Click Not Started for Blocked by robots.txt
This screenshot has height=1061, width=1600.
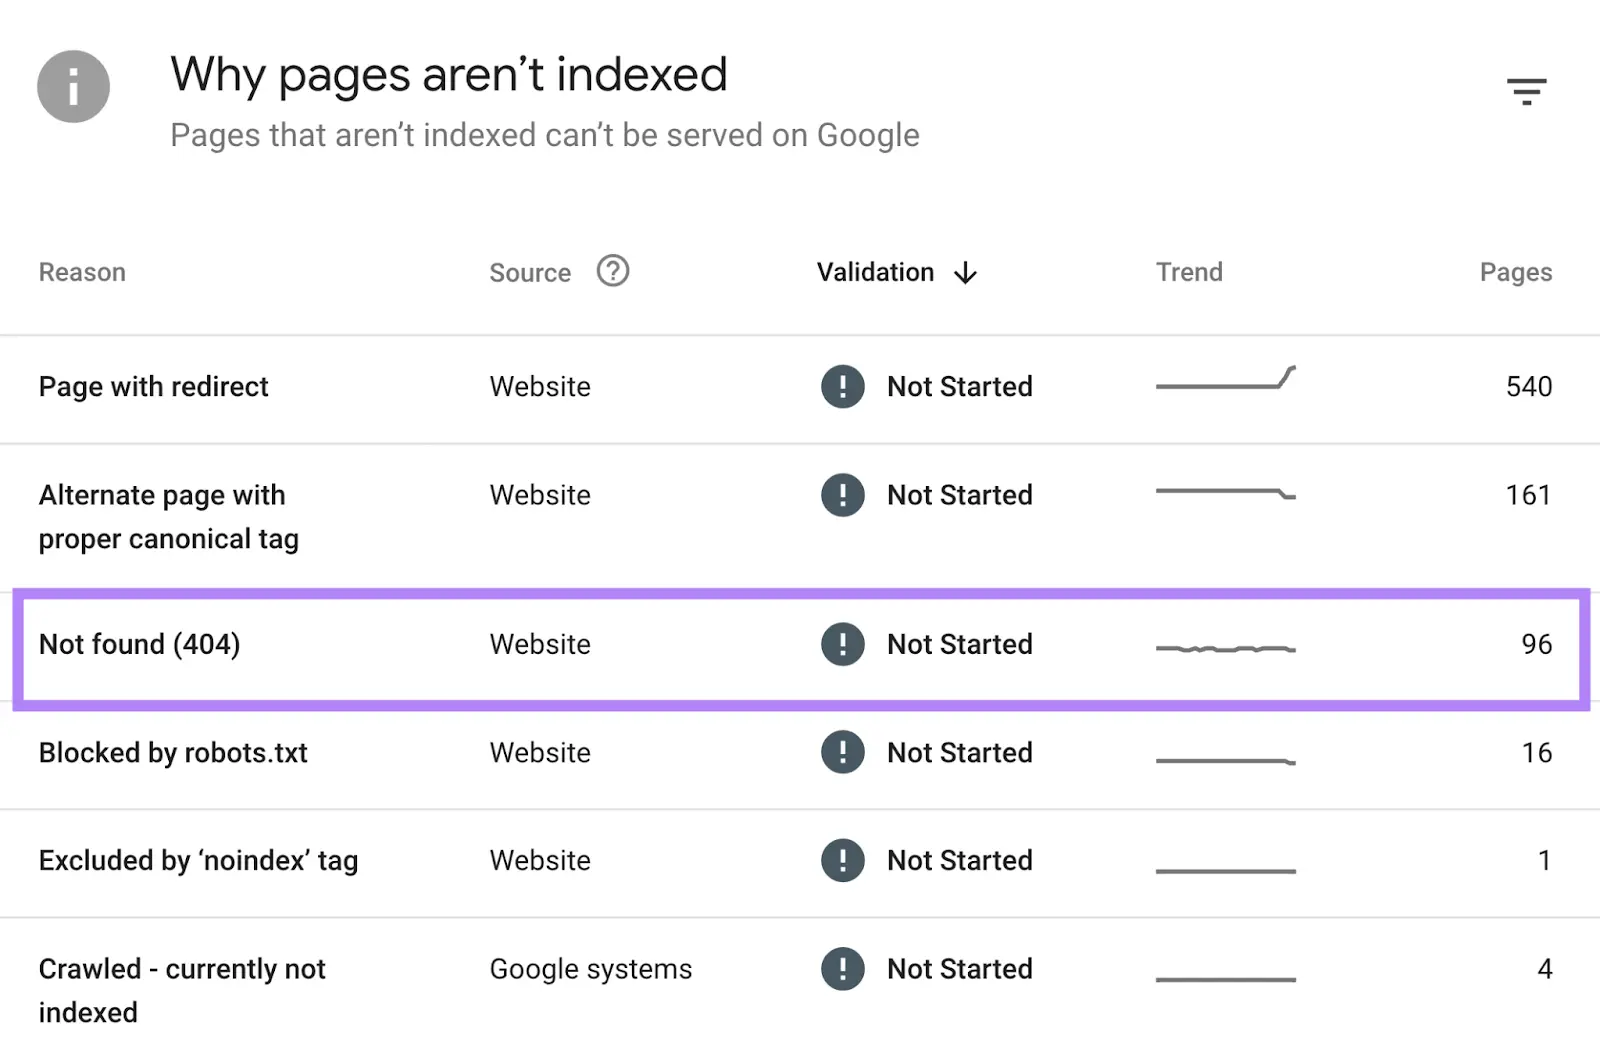(x=959, y=753)
